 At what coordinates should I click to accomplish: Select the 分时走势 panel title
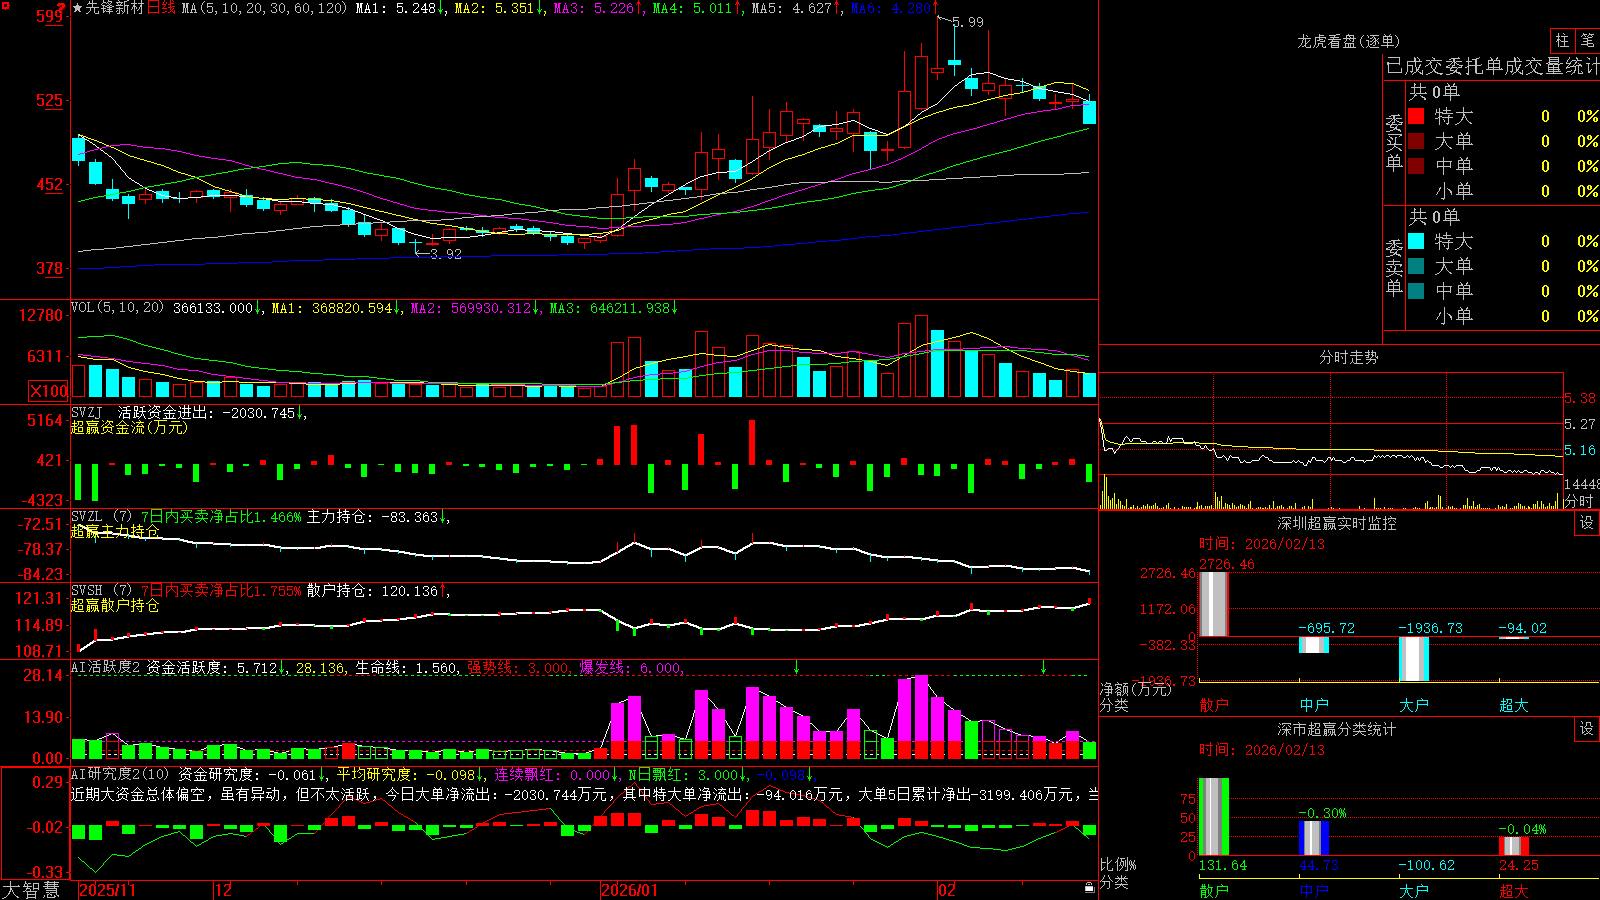tap(1348, 357)
